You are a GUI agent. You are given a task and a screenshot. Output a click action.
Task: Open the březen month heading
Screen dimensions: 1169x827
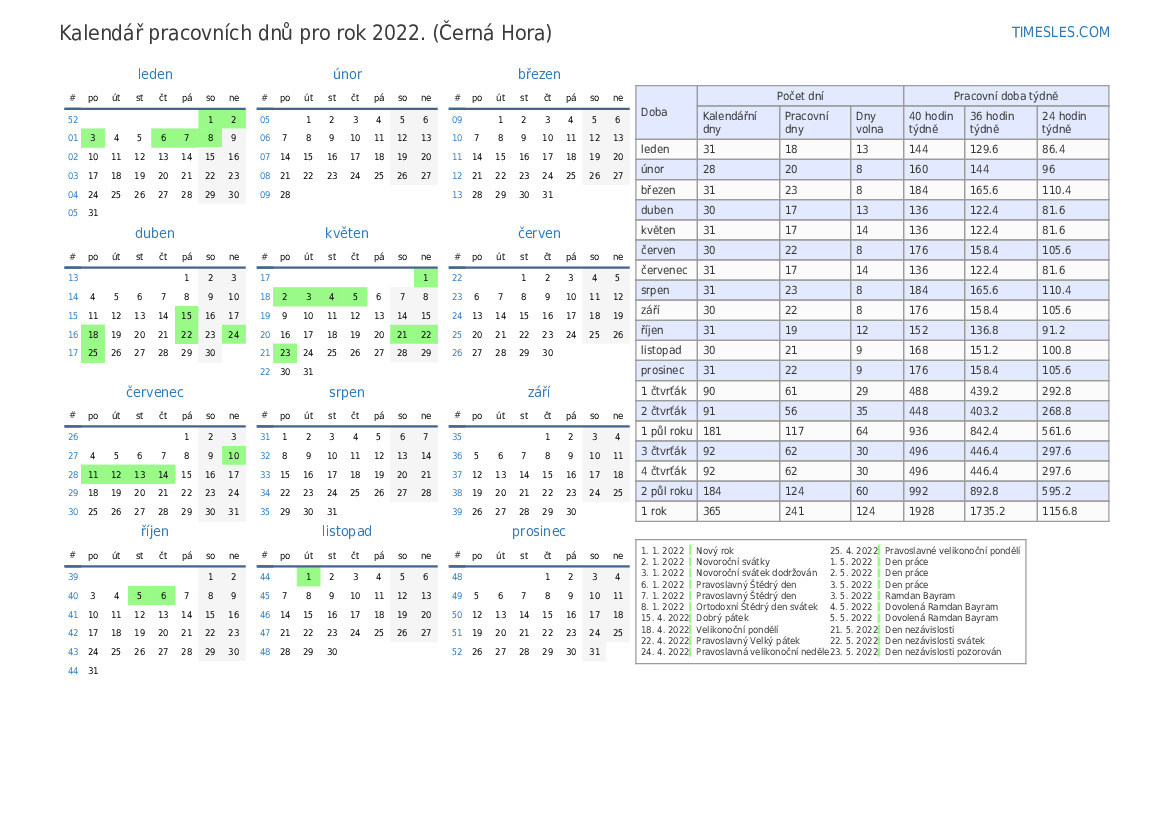539,74
